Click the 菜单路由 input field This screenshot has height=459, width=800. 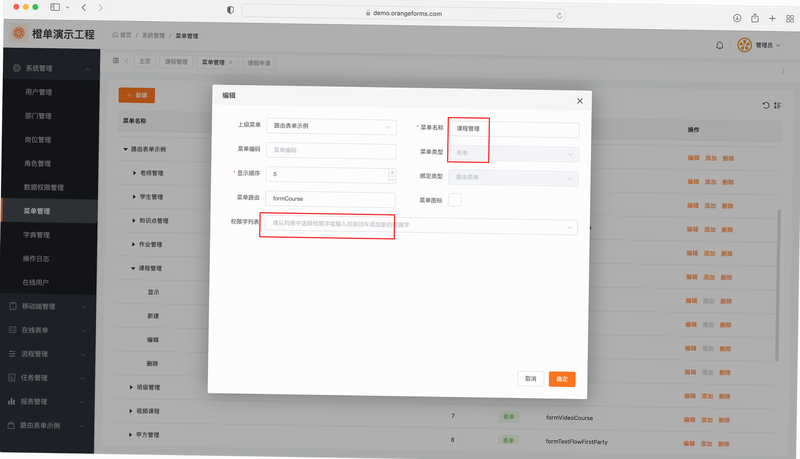point(331,199)
